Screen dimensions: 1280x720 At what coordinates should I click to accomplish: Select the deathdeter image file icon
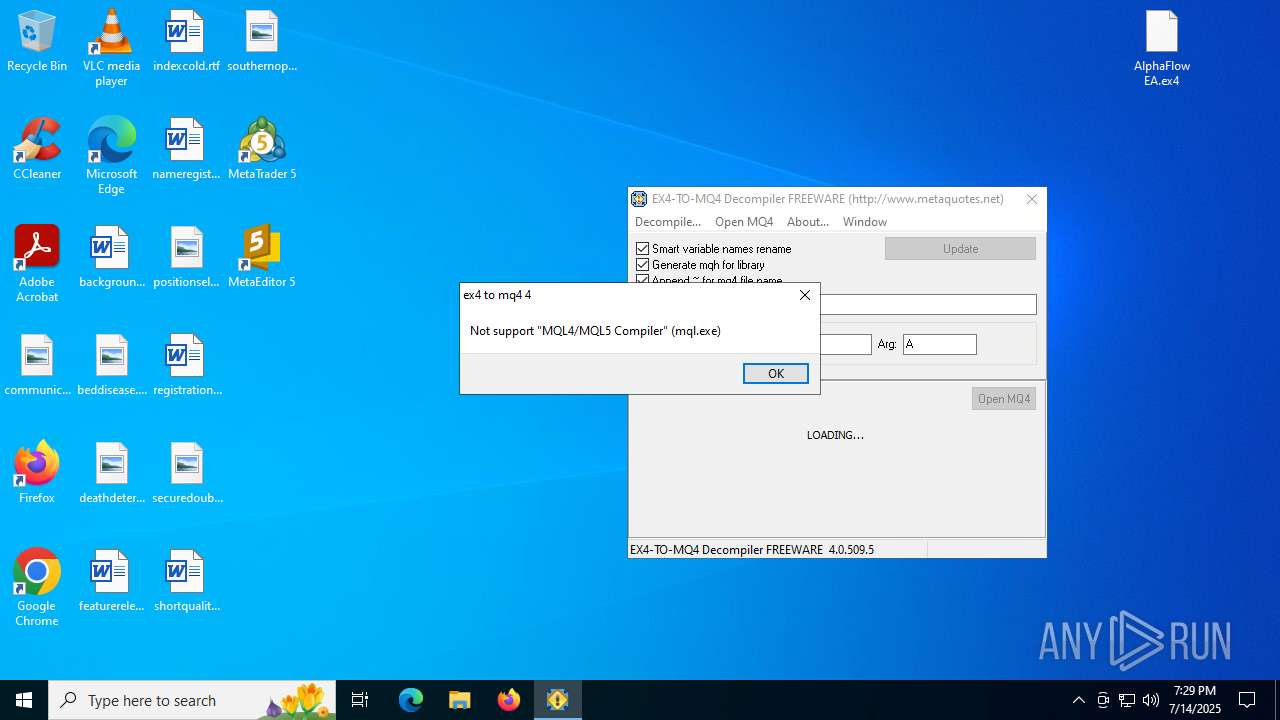(111, 474)
